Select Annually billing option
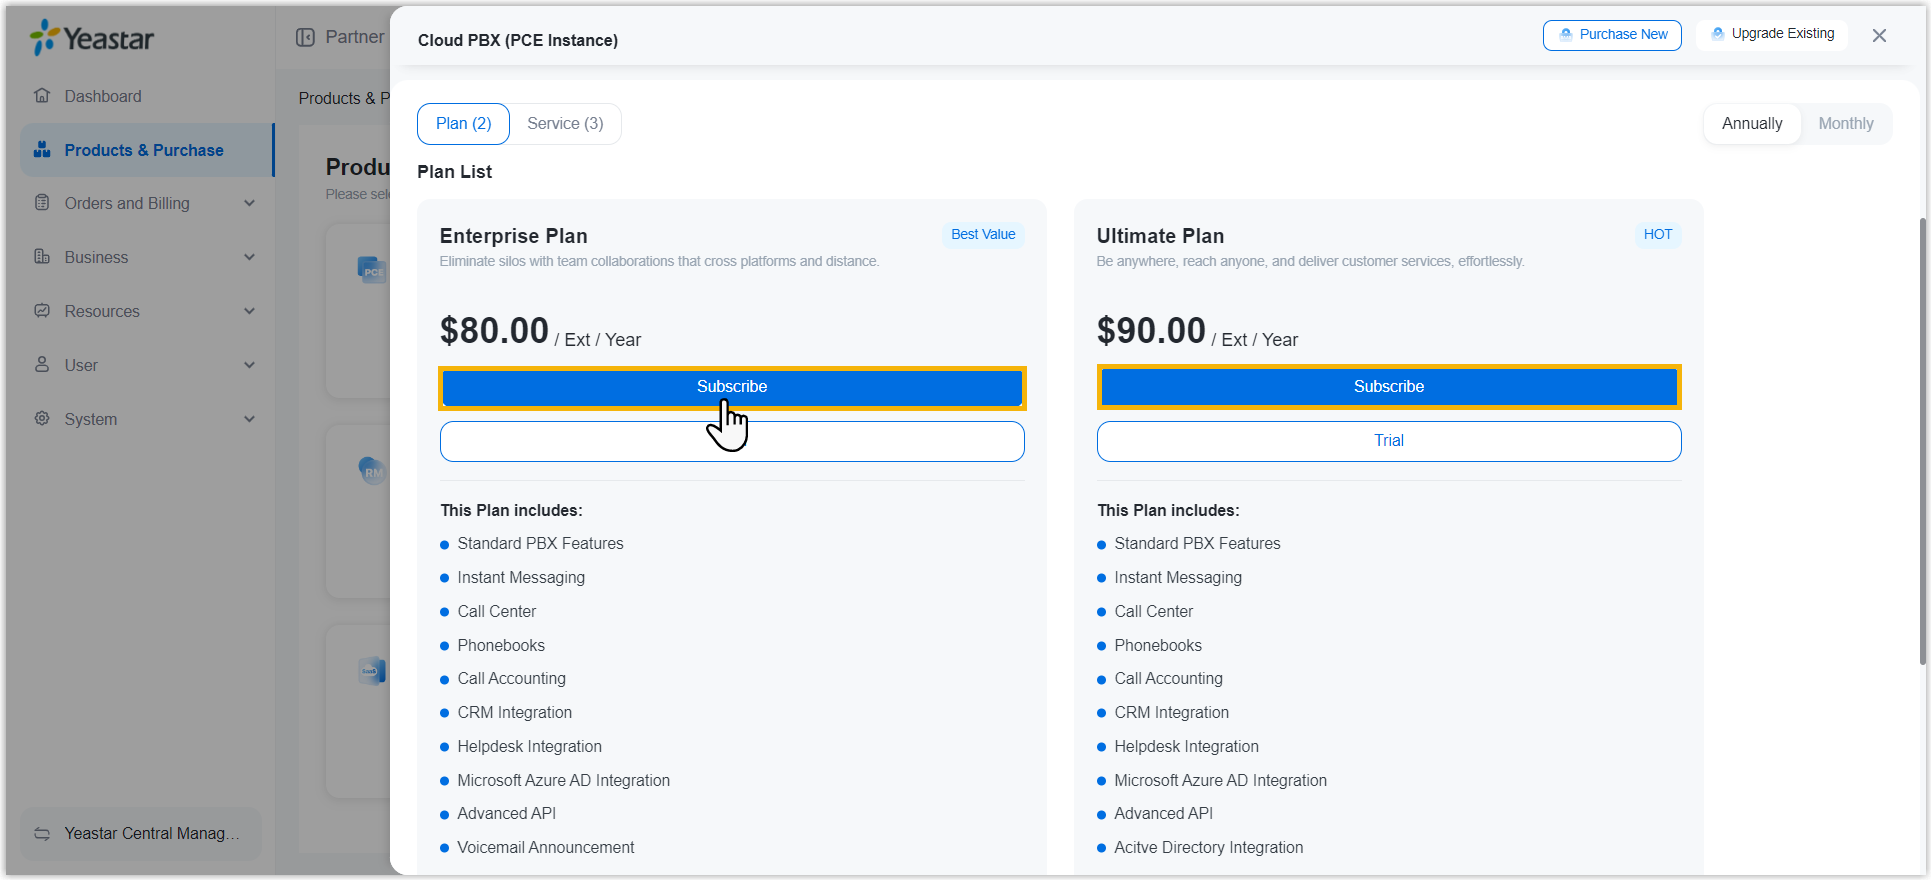1932x881 pixels. (1751, 124)
